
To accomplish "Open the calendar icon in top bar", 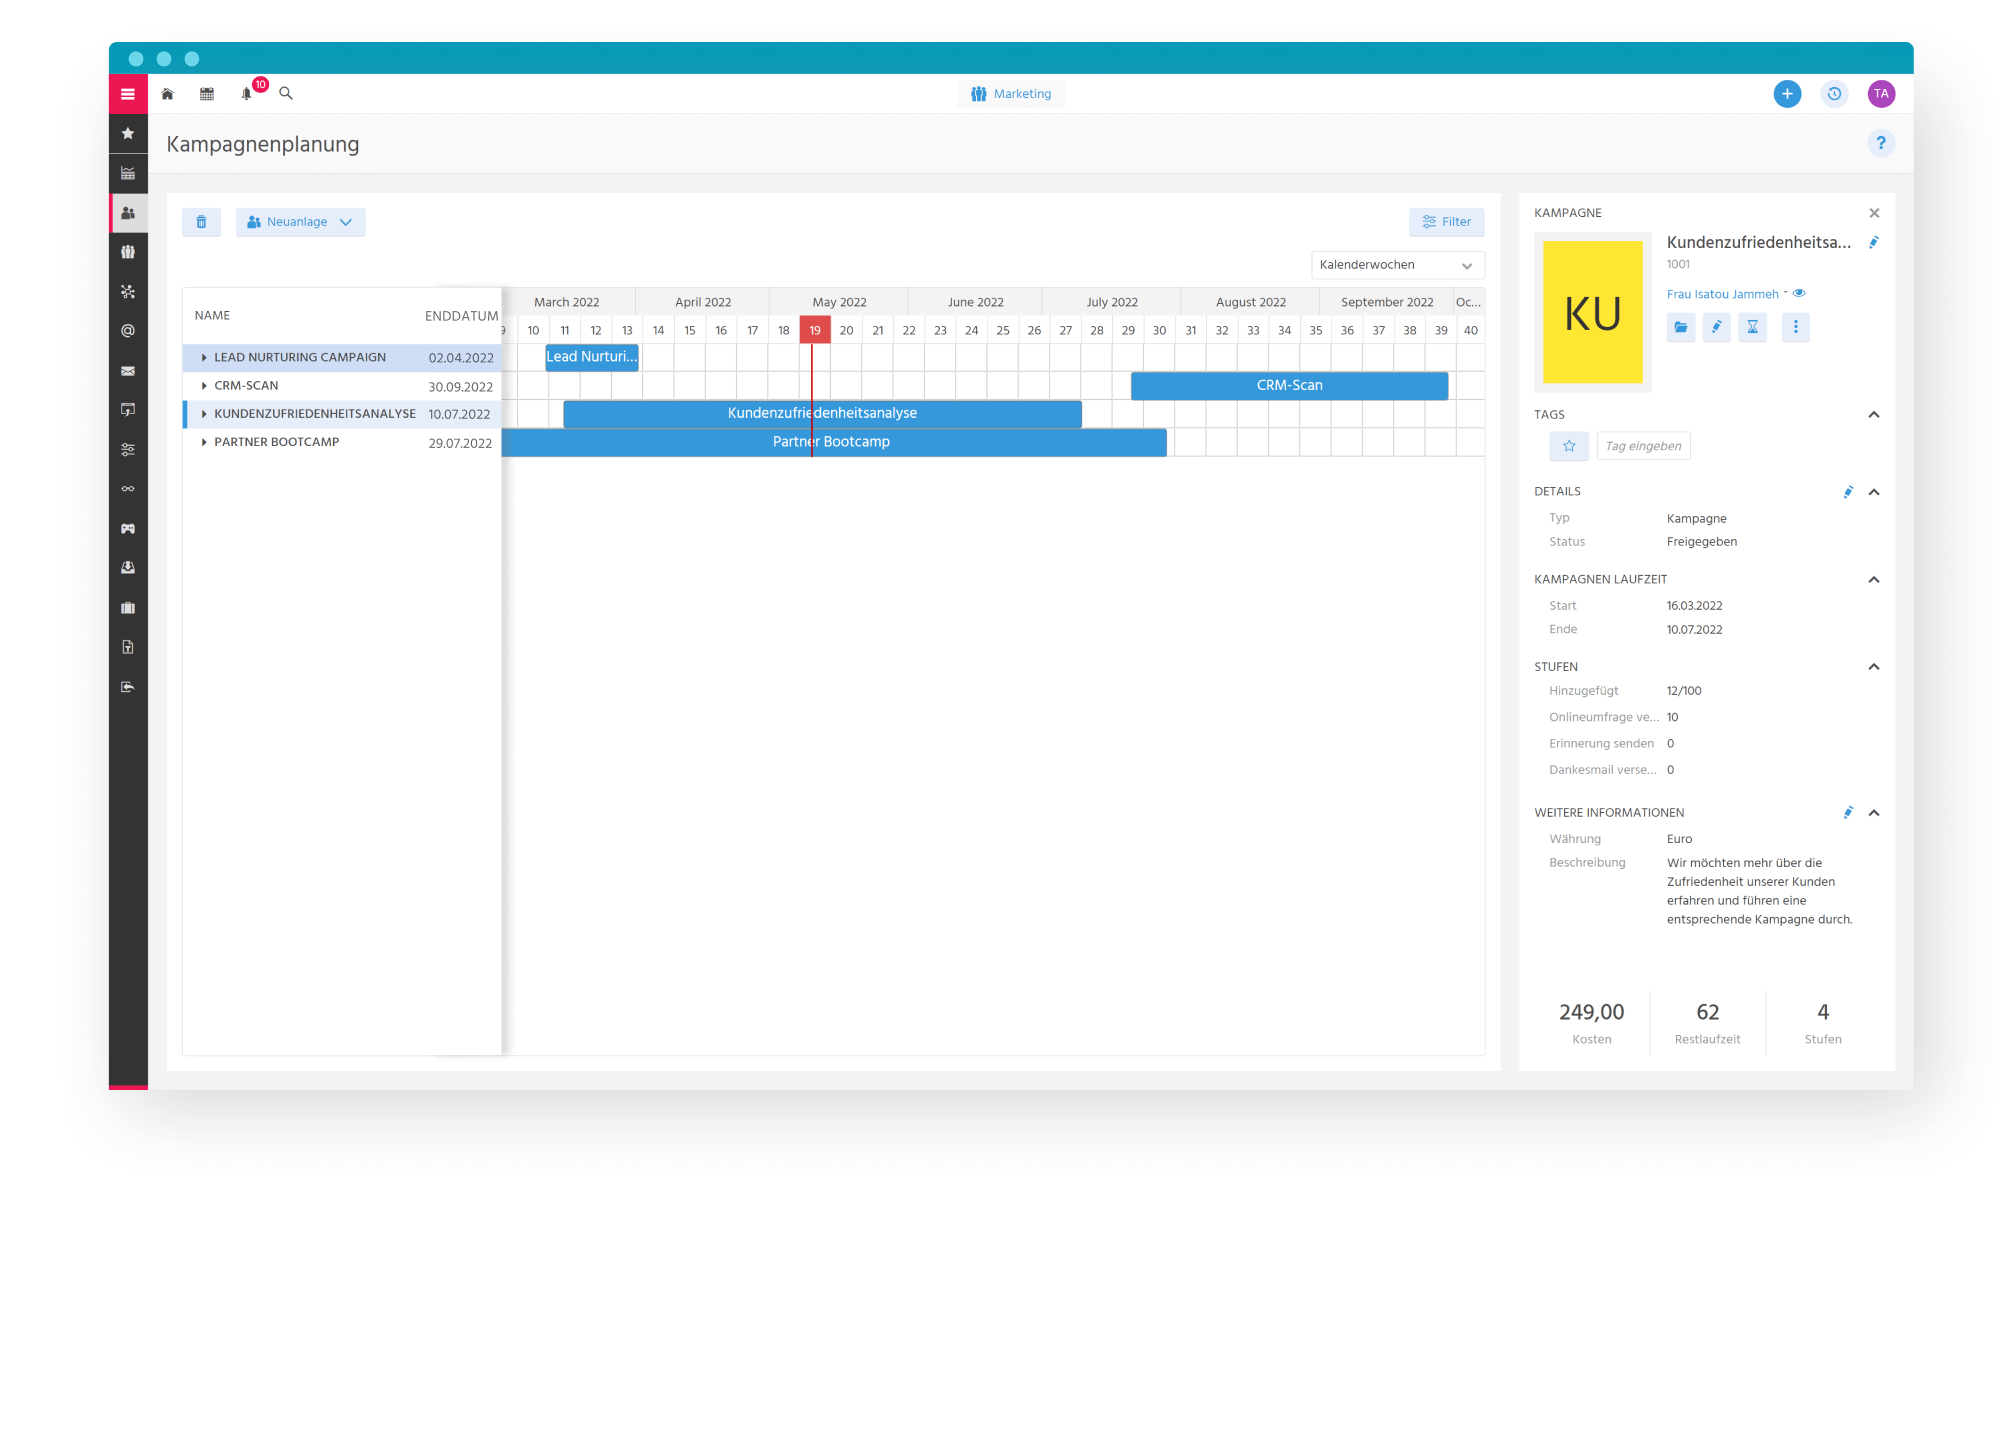I will coord(207,94).
